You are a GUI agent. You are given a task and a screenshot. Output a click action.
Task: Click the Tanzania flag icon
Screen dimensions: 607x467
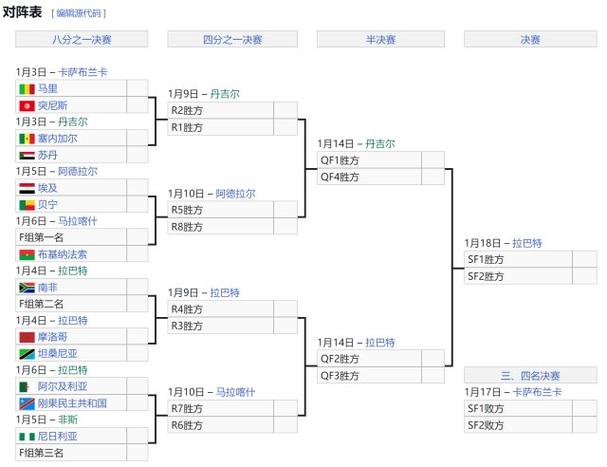coord(27,353)
